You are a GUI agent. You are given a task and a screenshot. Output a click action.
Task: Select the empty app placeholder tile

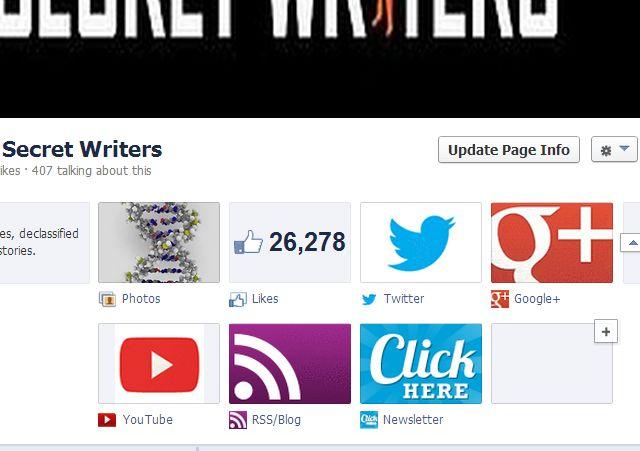552,364
